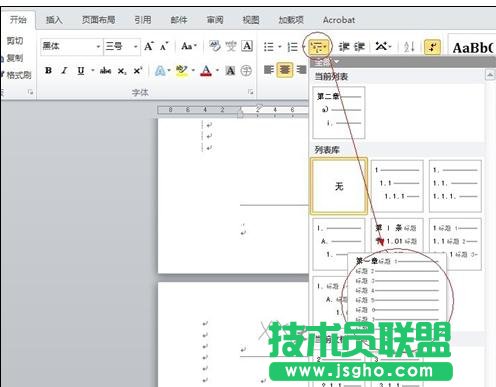This screenshot has width=496, height=387.
Task: Toggle italic formatting
Action: (64, 71)
